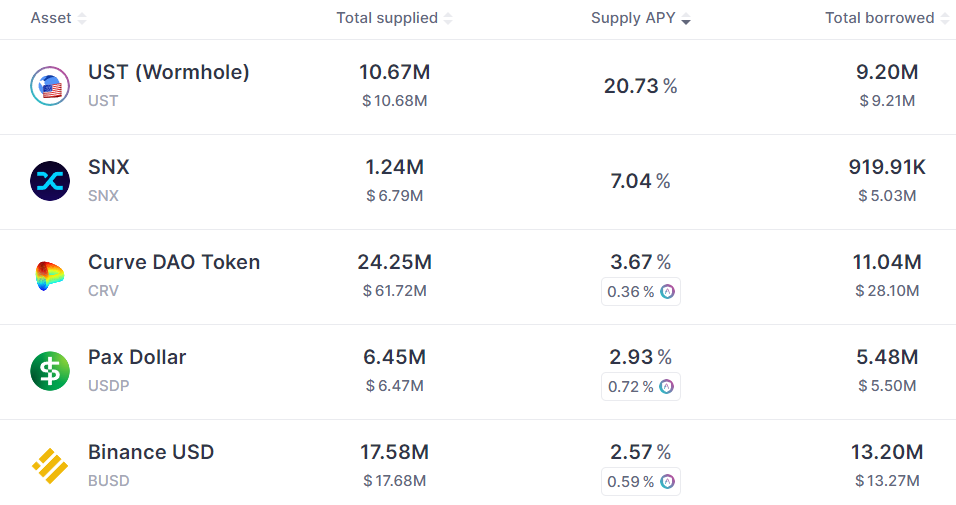
Task: Click the 919.91K total borrowed value
Action: [887, 167]
